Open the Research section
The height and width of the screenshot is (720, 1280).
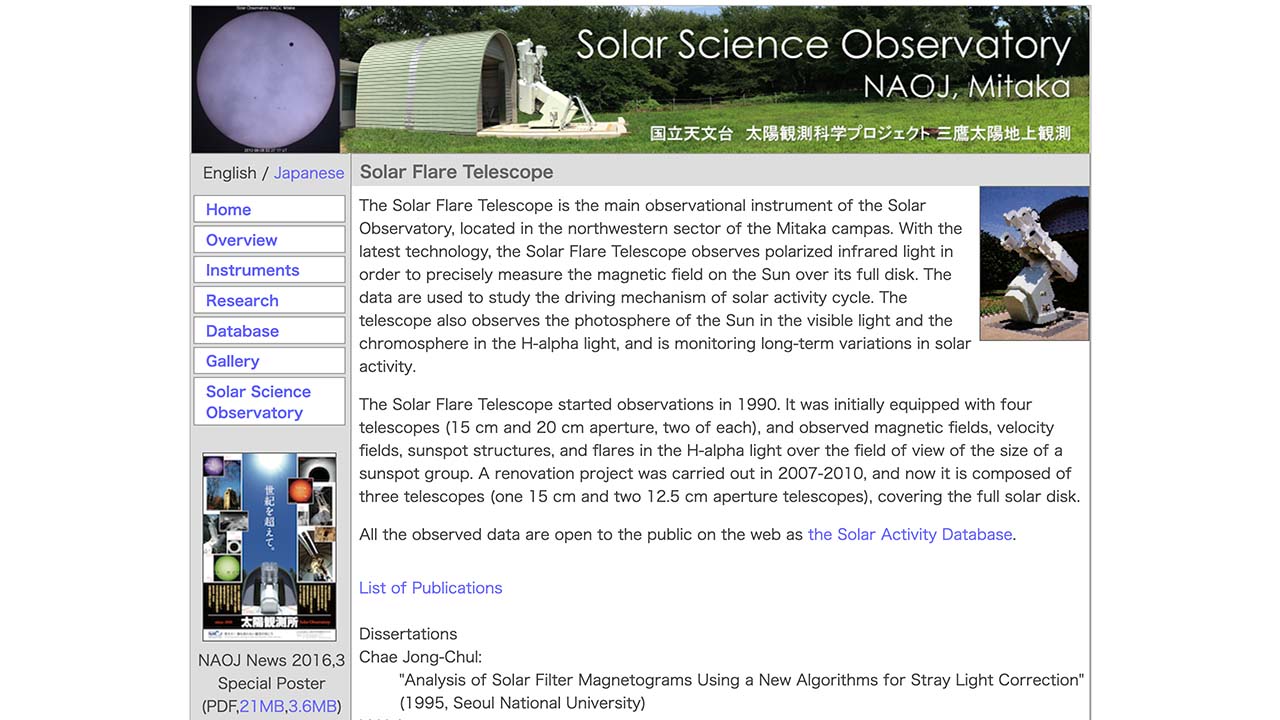242,300
